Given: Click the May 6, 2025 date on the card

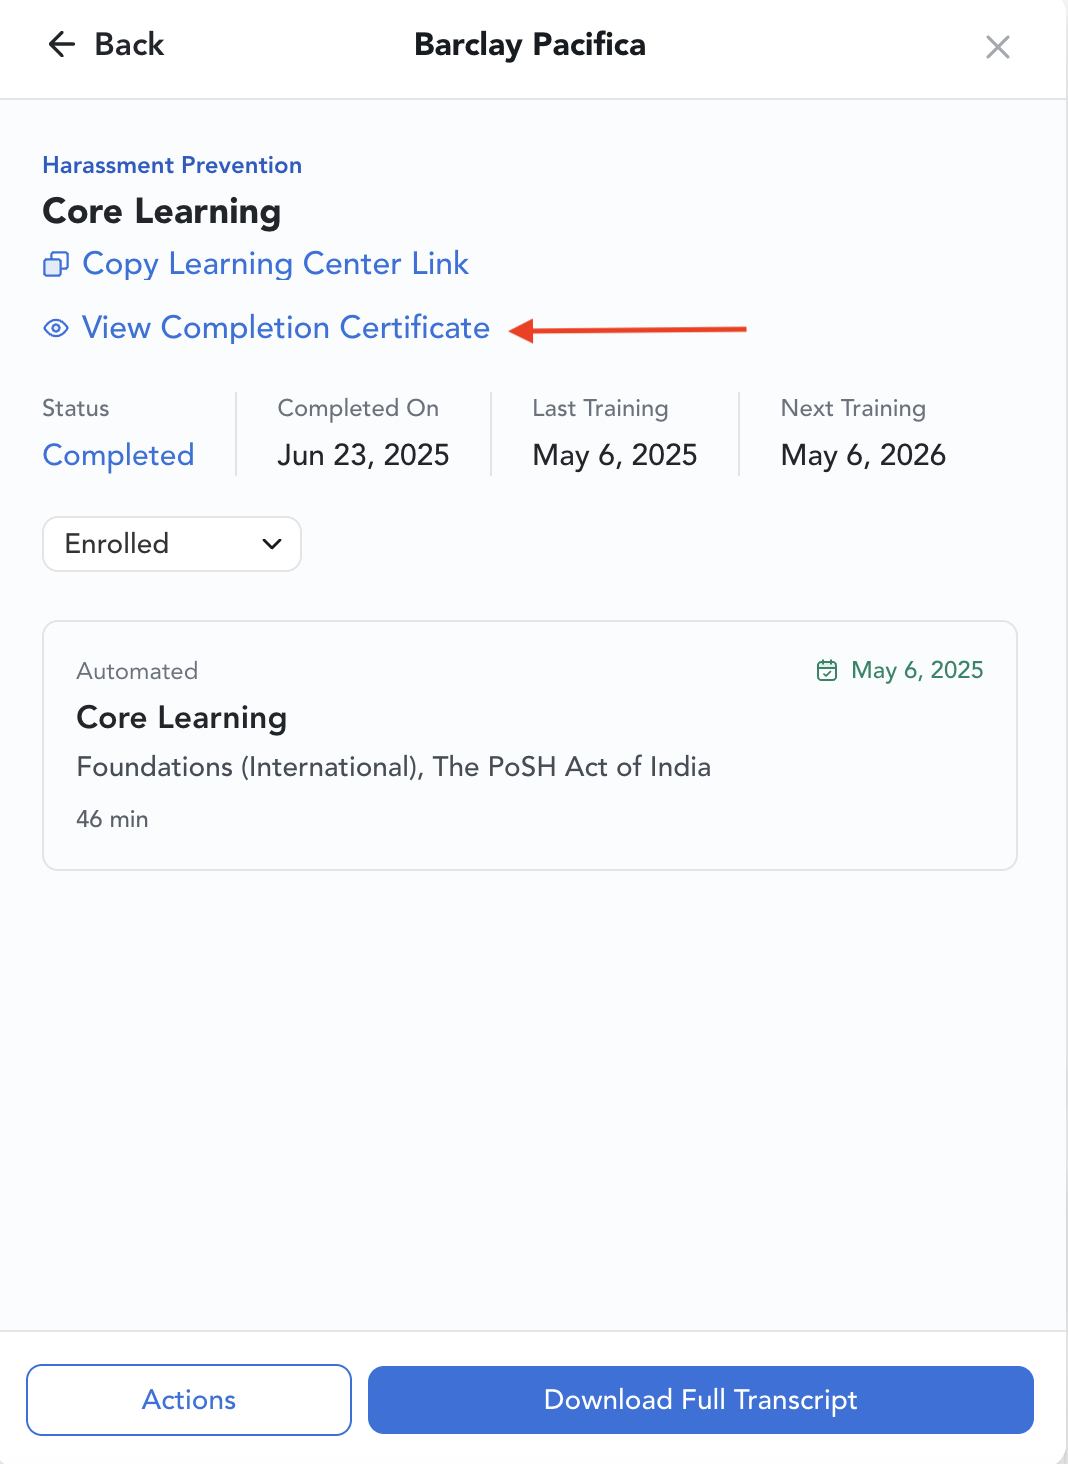Looking at the screenshot, I should point(917,670).
